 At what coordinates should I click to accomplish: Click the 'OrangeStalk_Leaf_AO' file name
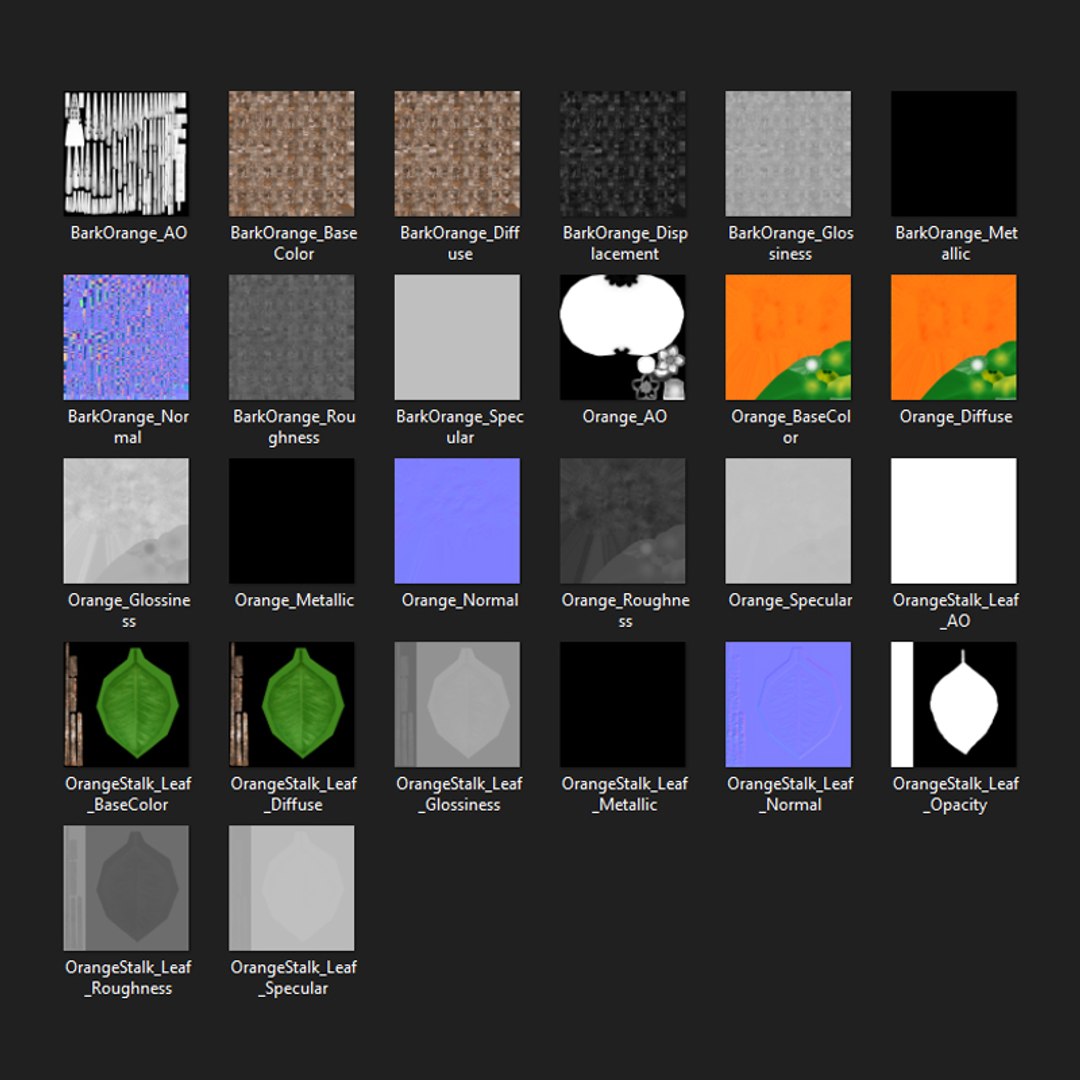coord(956,610)
